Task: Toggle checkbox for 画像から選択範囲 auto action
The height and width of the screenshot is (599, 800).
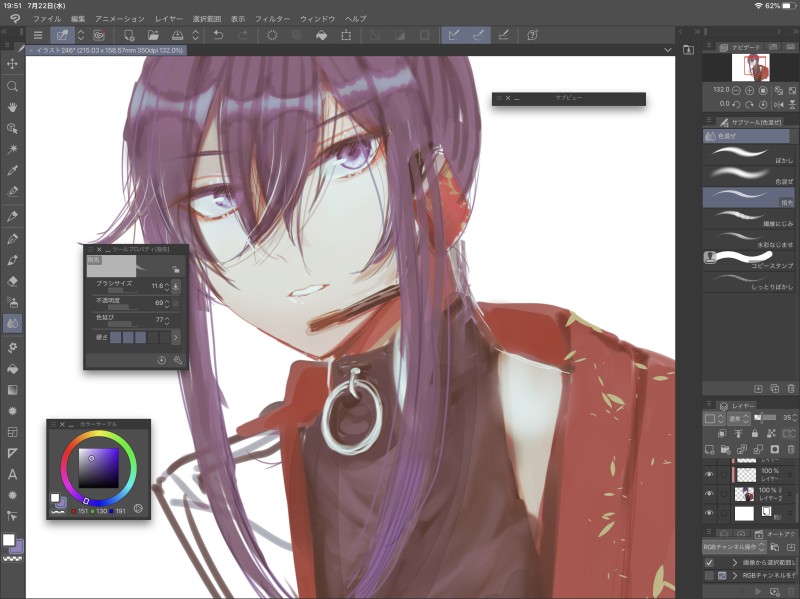Action: click(x=709, y=562)
